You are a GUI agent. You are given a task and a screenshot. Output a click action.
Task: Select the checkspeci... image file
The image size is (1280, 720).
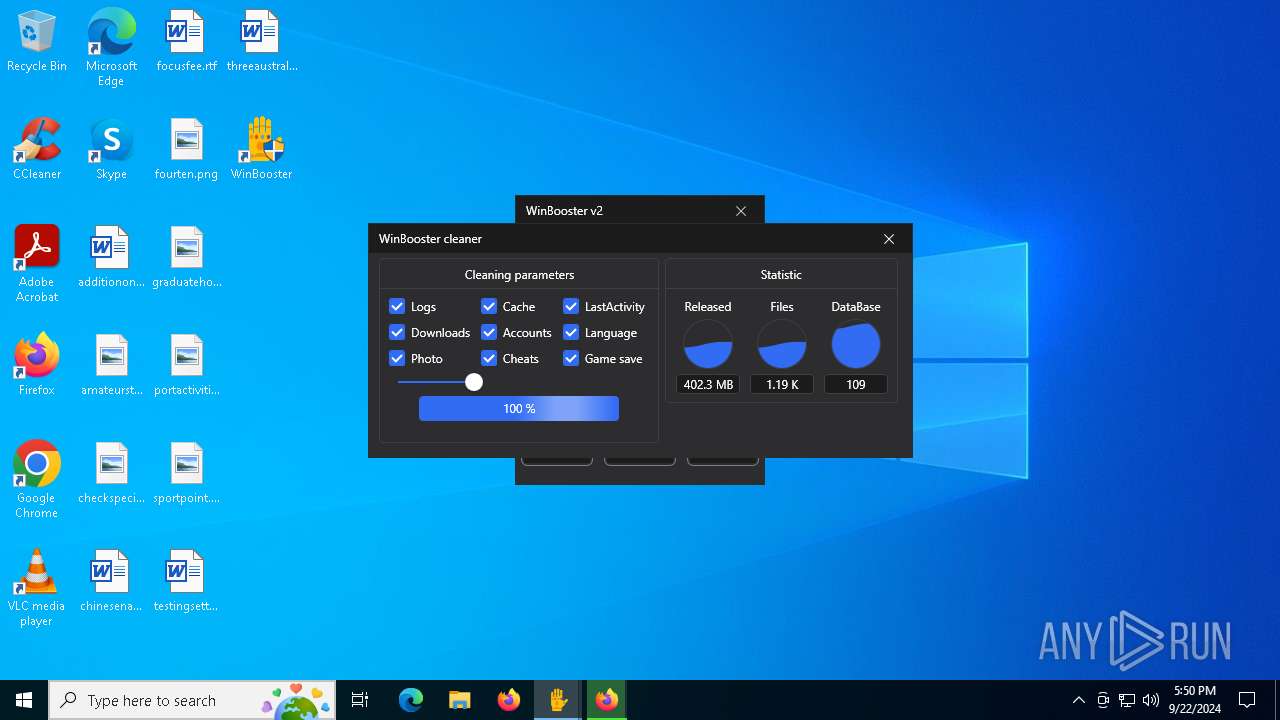point(111,474)
